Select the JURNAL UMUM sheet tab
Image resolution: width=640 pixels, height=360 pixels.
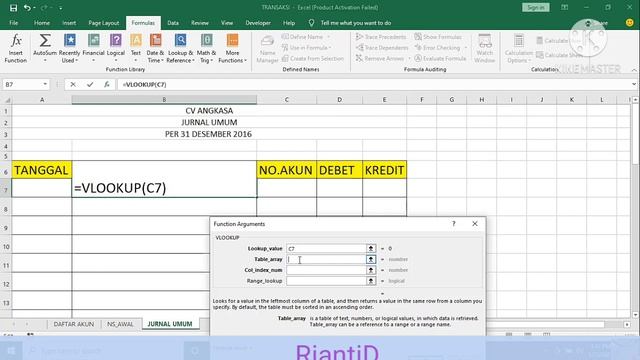coord(170,324)
